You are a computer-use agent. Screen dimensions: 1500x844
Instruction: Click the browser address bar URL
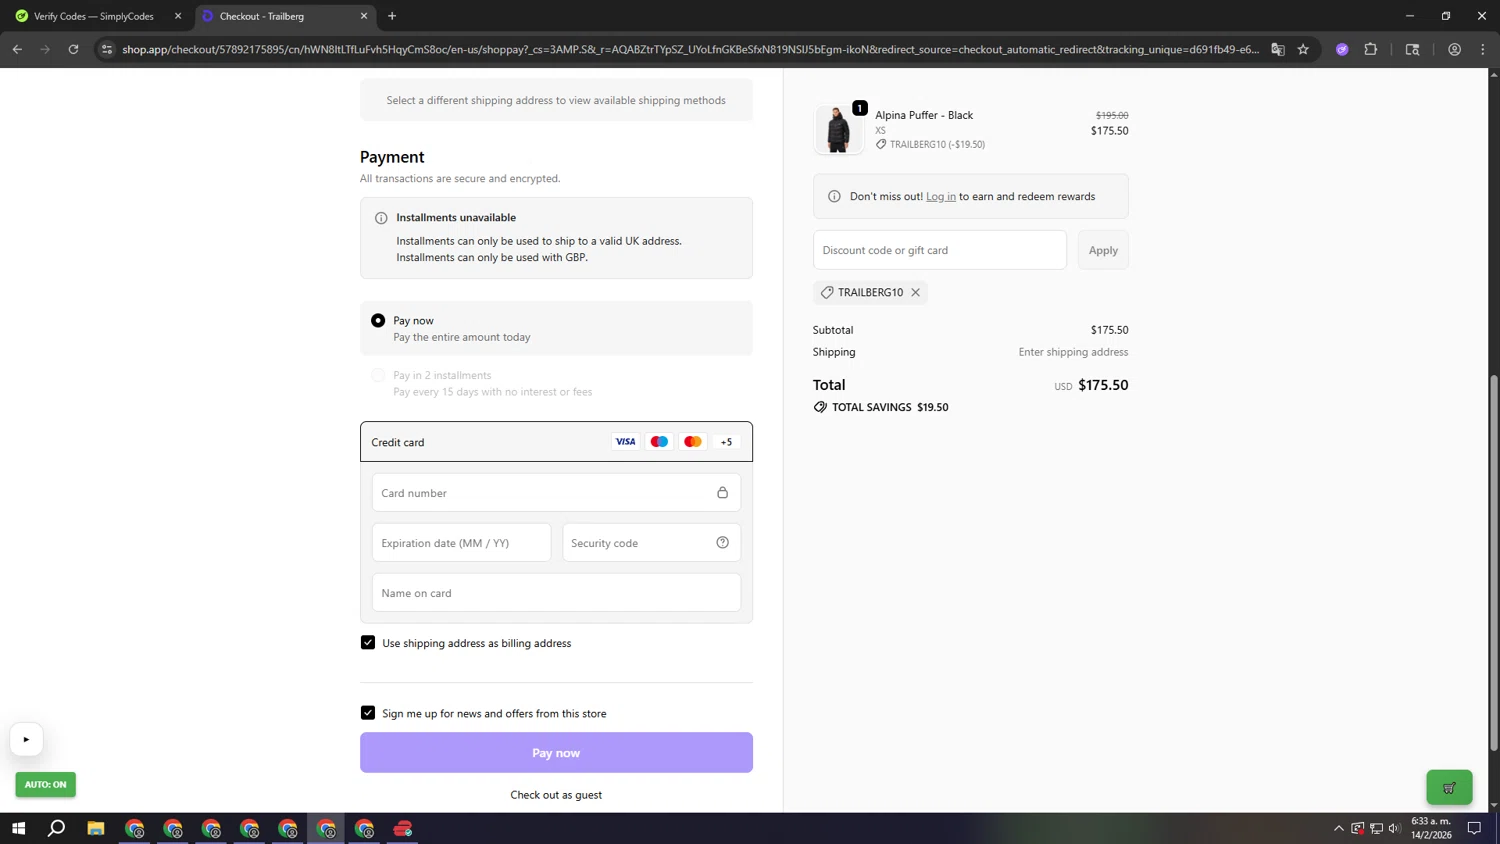pos(690,49)
